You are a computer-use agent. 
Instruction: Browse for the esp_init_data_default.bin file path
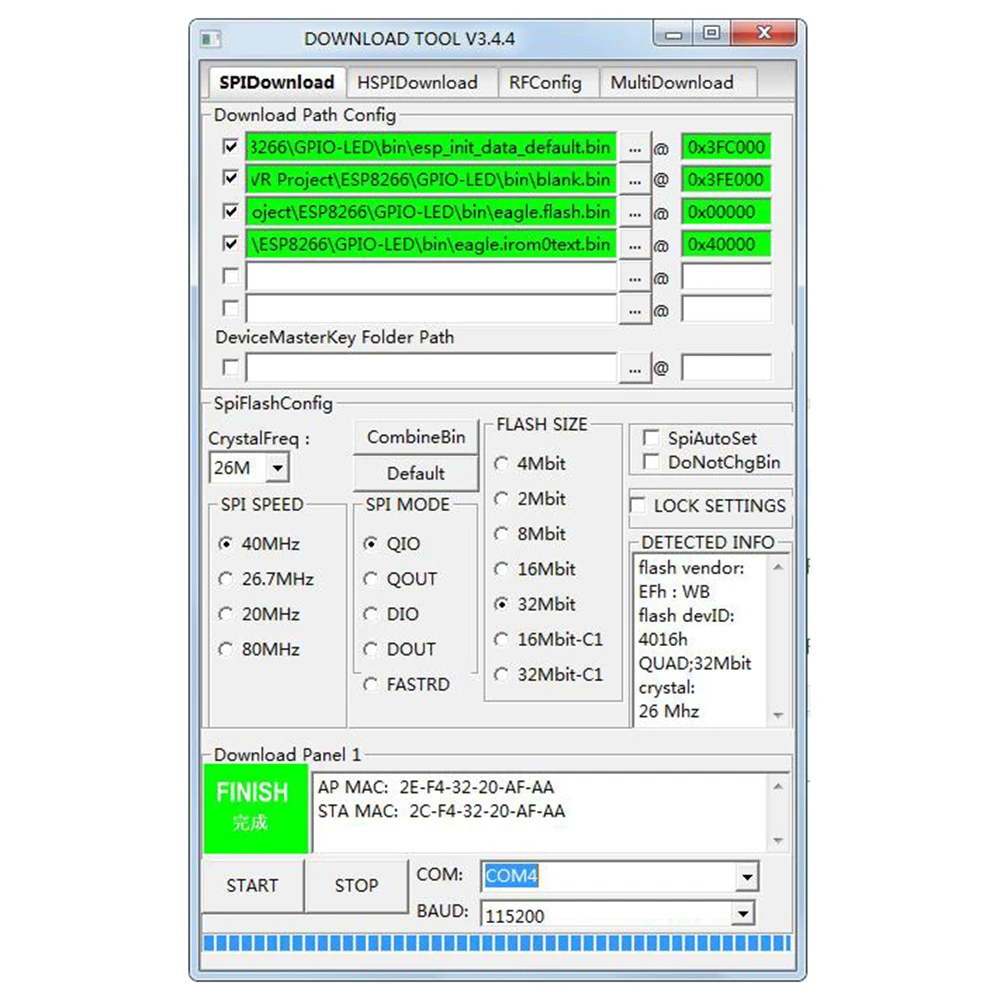pos(634,148)
